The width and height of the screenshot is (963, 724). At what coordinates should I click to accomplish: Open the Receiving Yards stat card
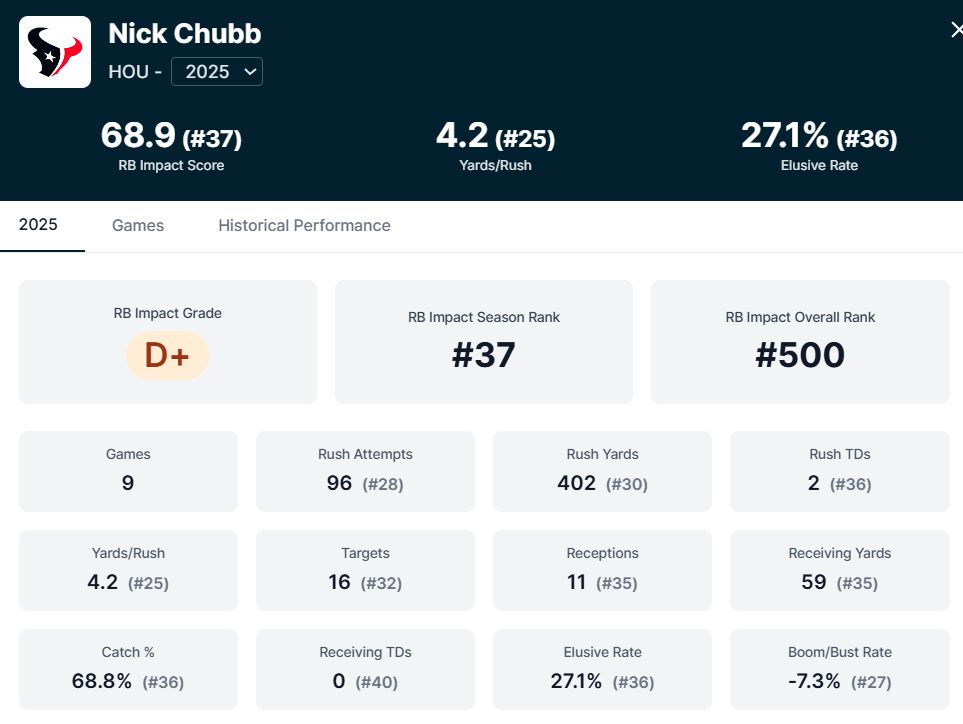tap(839, 570)
